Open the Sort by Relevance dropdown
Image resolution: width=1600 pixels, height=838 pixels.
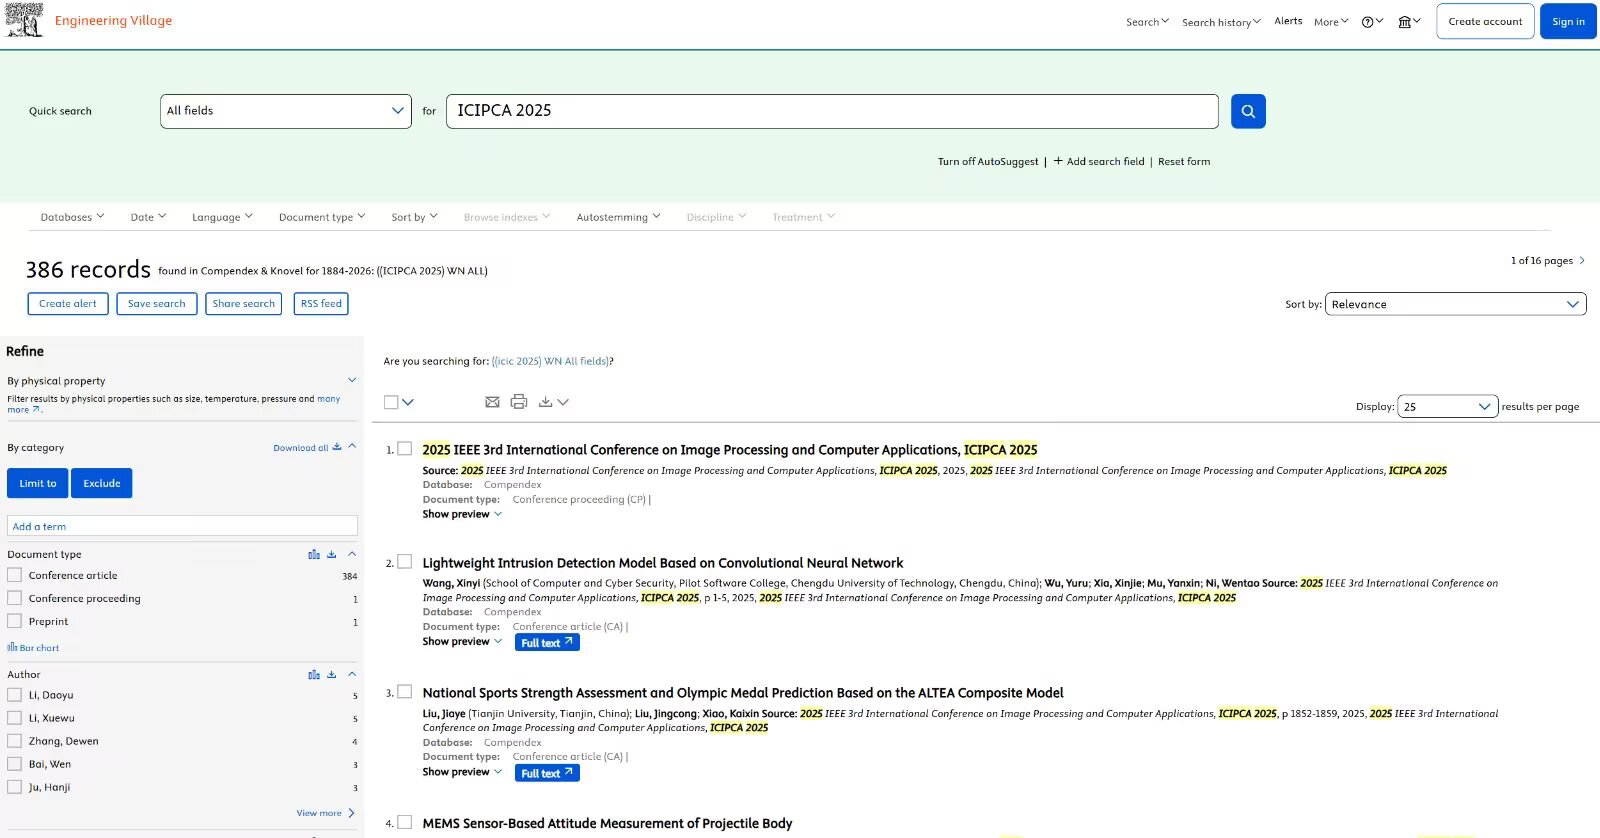[x=1454, y=304]
